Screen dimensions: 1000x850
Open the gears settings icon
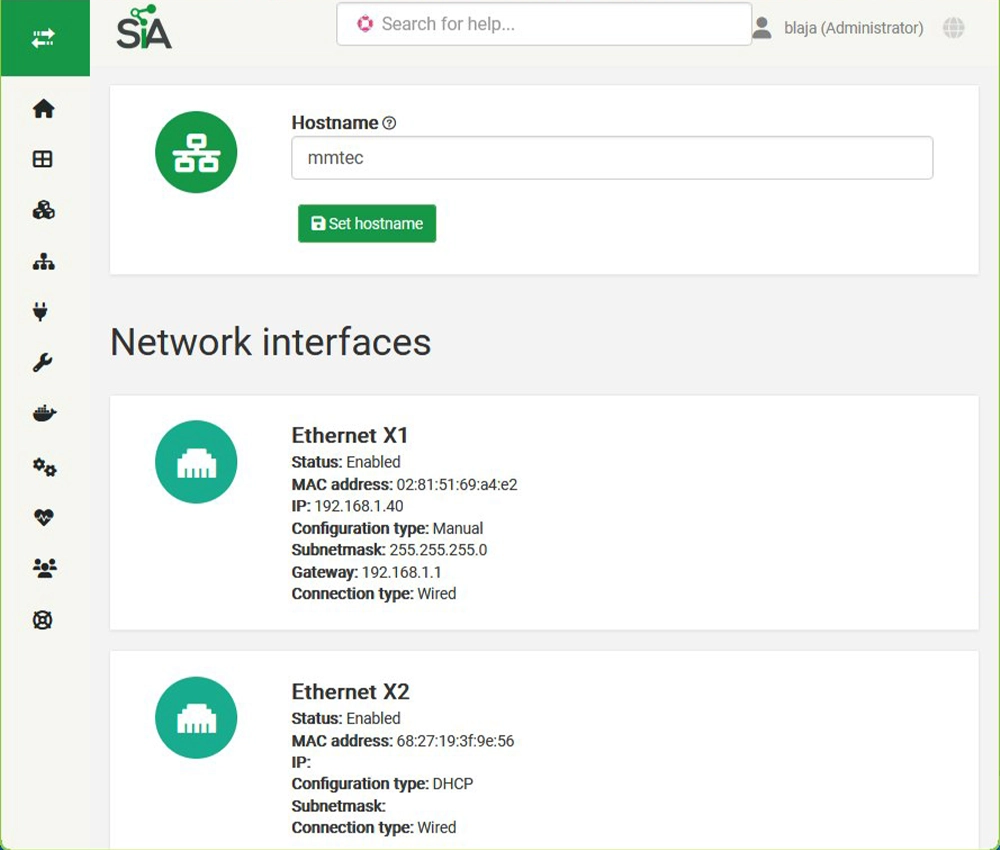(x=45, y=467)
